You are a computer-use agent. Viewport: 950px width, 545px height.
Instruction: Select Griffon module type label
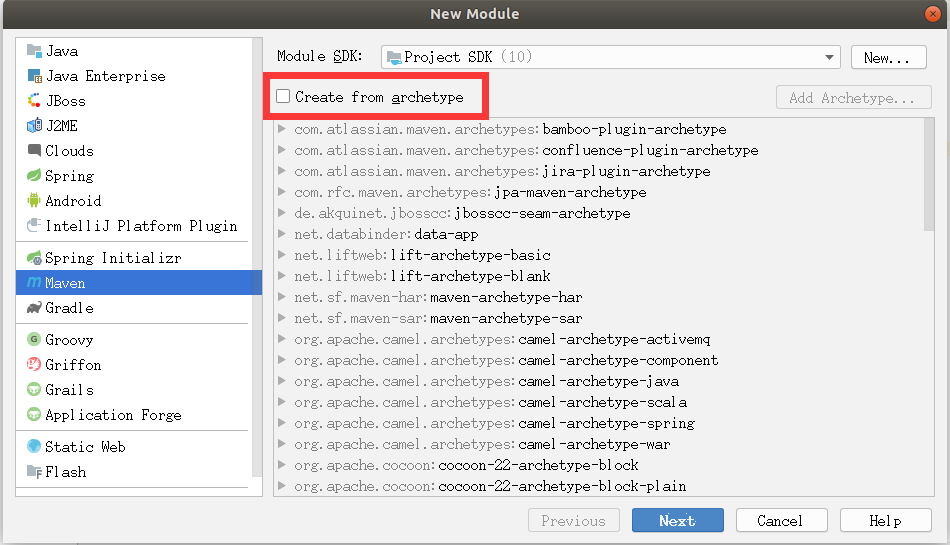[x=73, y=365]
